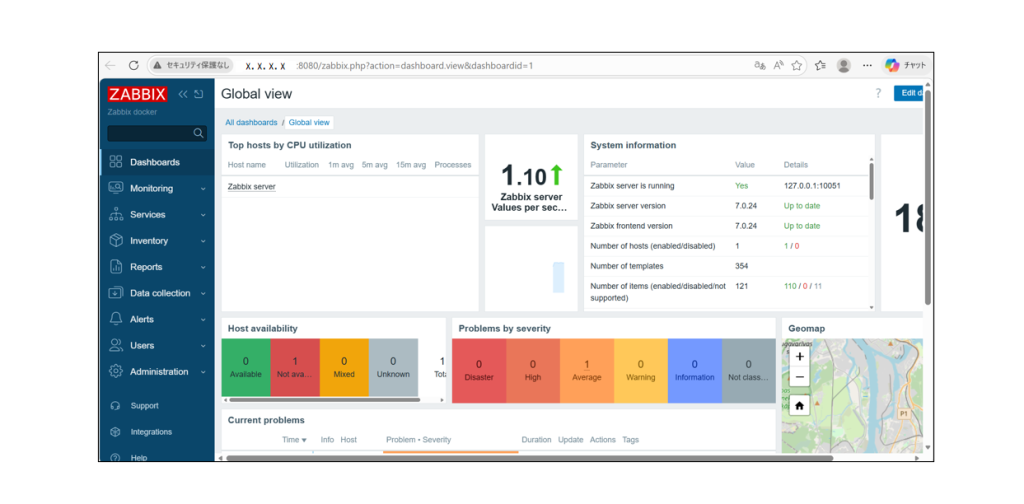1024x504 pixels.
Task: Open the Alerts menu item
Action: click(157, 319)
